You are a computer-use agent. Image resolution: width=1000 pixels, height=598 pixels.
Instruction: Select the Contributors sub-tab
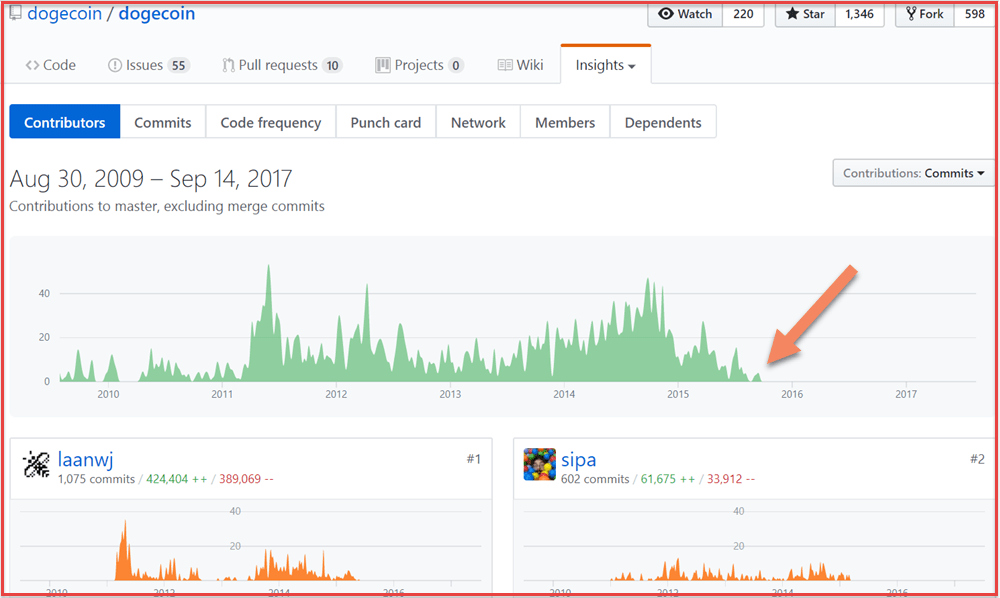pos(64,122)
